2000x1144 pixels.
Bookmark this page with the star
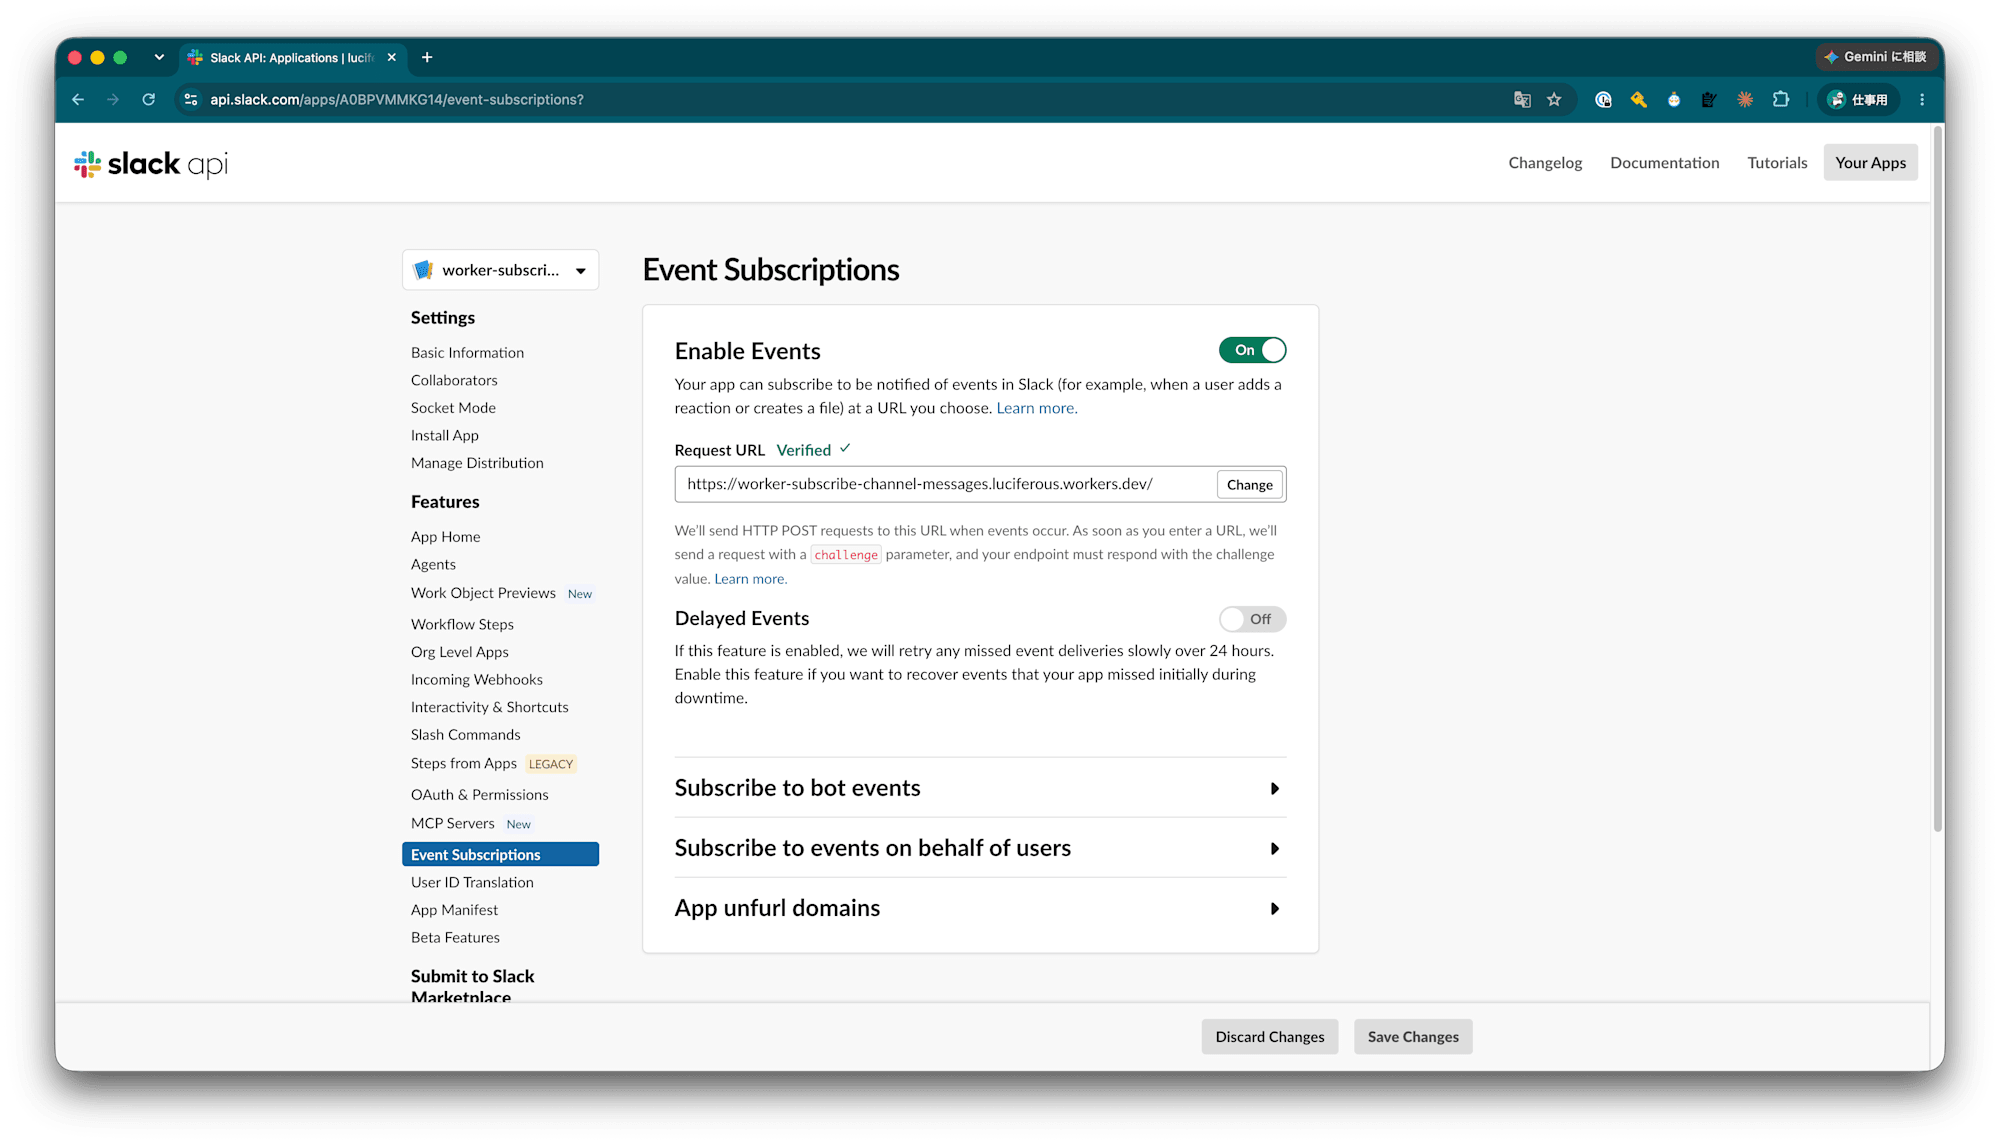(1554, 100)
